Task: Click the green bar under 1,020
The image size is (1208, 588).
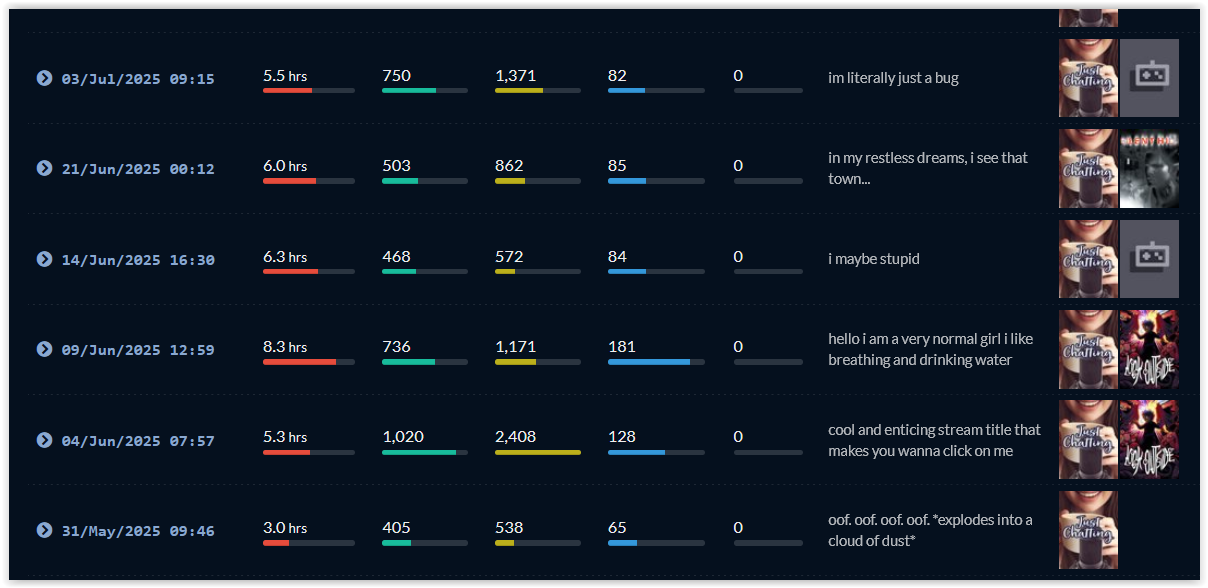Action: coord(419,452)
